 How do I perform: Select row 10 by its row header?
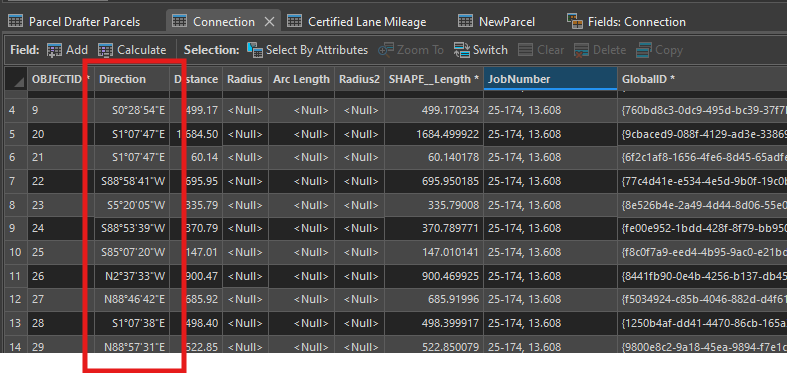pyautogui.click(x=16, y=252)
